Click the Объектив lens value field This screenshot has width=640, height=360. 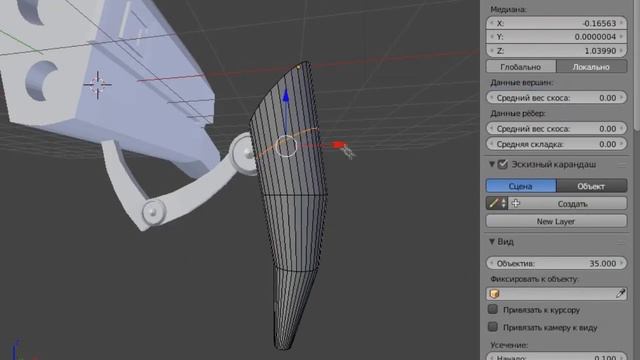point(556,263)
